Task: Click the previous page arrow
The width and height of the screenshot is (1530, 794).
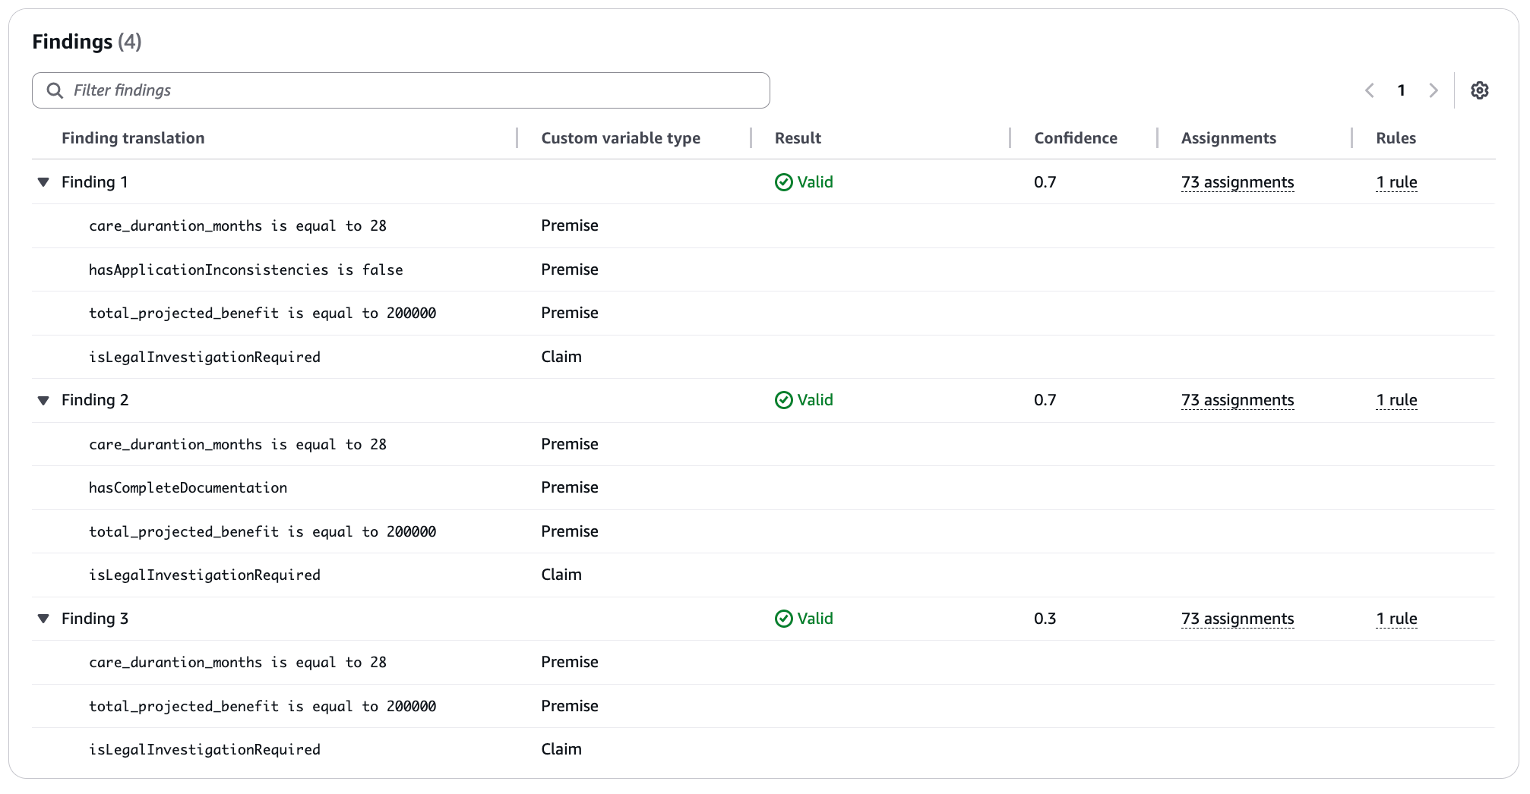Action: coord(1369,90)
